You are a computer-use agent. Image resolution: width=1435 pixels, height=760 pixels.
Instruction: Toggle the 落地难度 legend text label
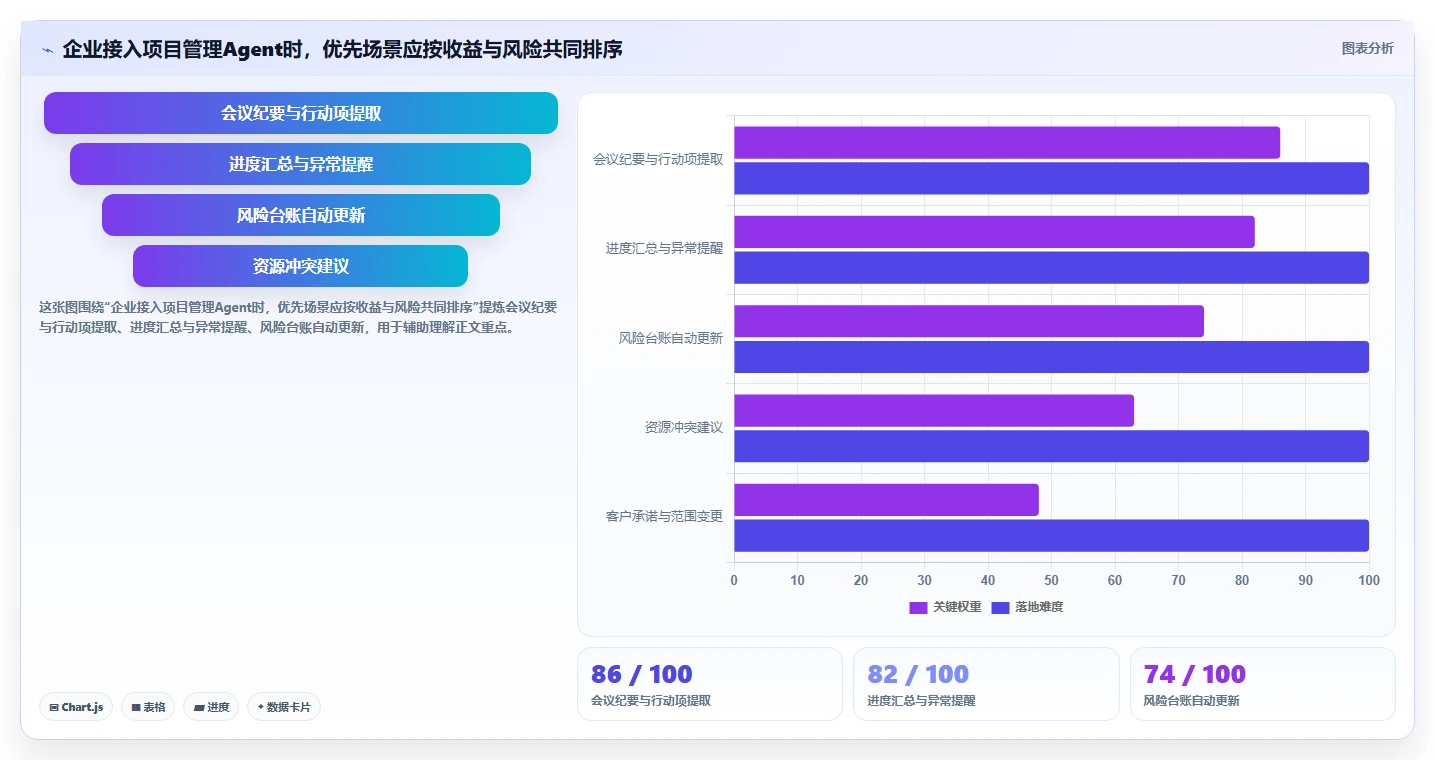tap(1039, 607)
